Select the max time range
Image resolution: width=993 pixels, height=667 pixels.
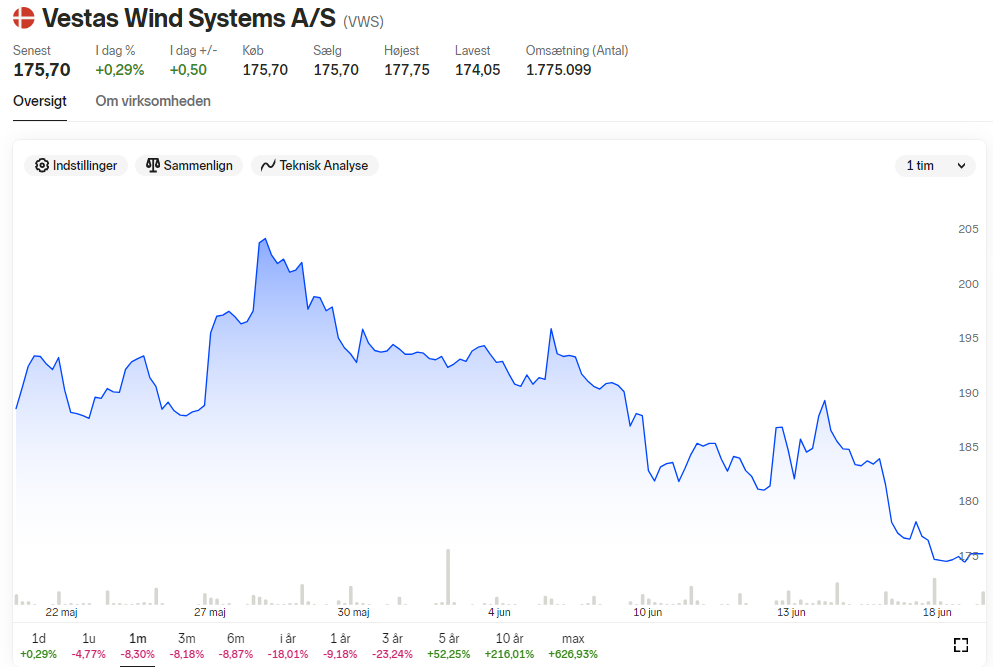point(573,645)
